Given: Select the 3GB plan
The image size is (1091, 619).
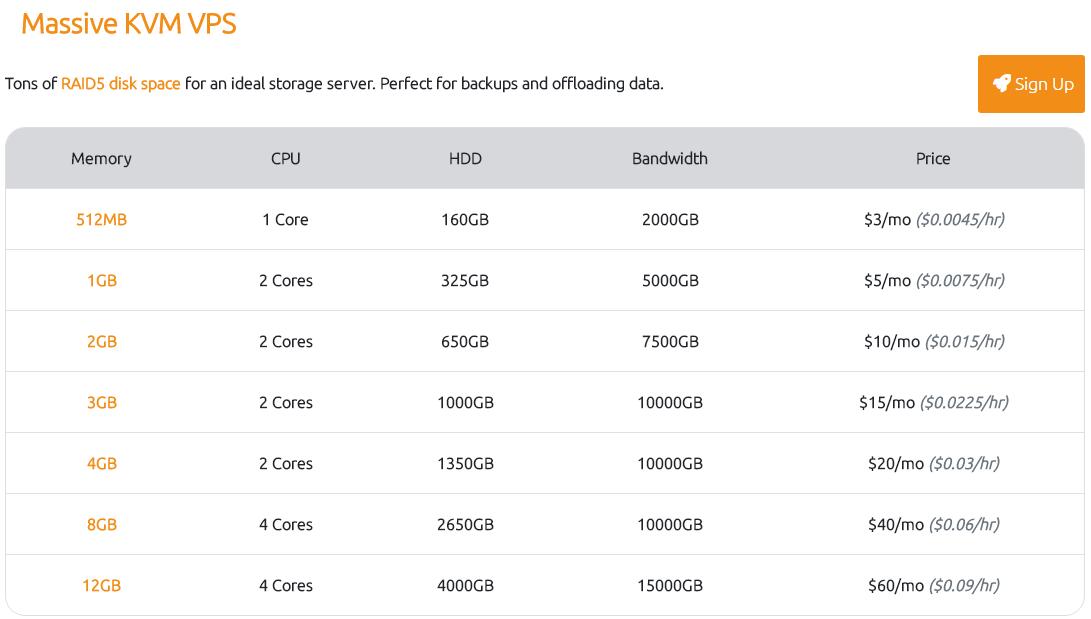Looking at the screenshot, I should (x=101, y=402).
